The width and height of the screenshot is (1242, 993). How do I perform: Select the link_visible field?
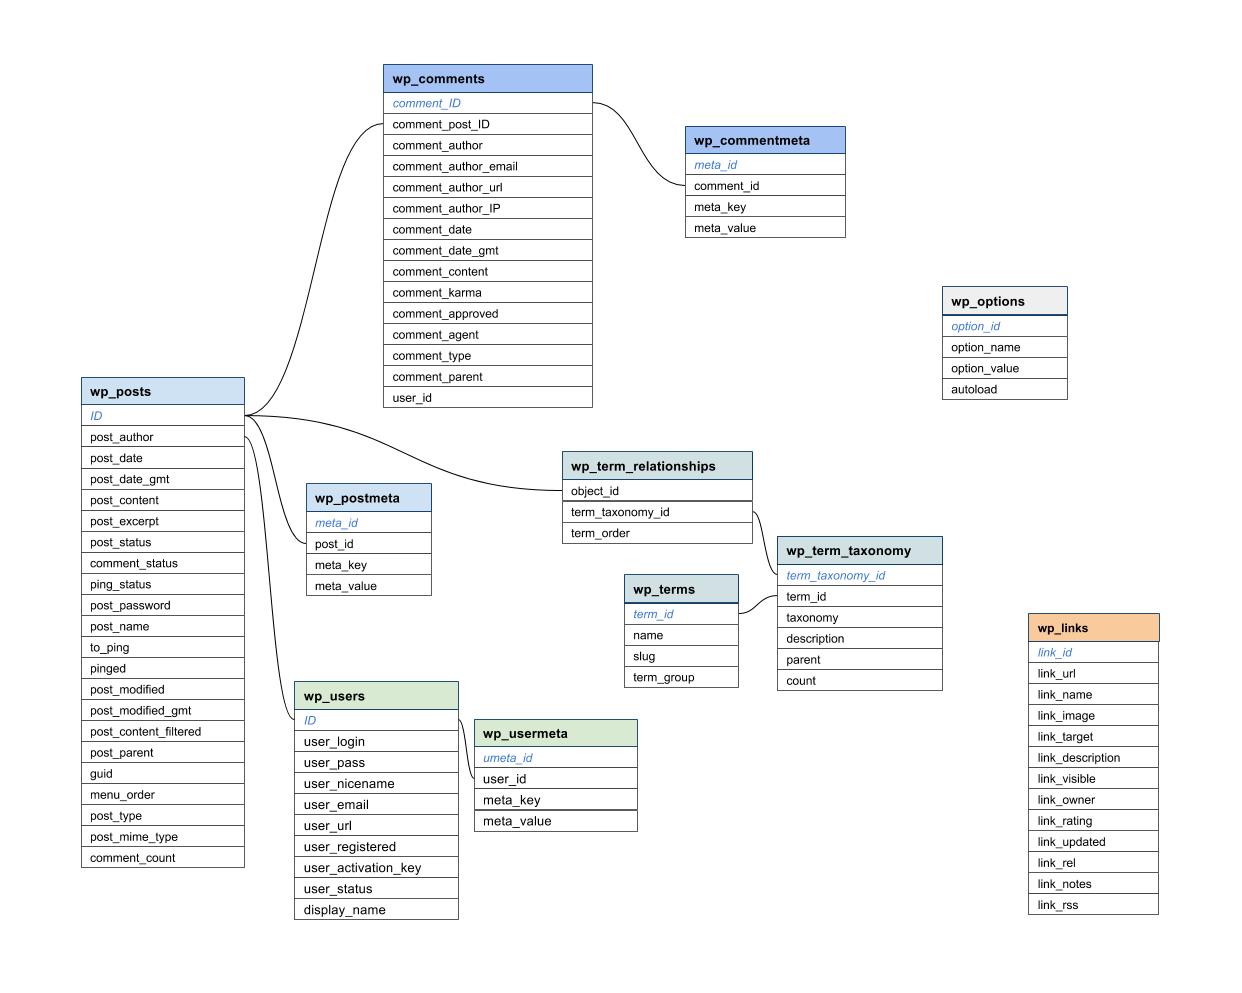[1093, 778]
